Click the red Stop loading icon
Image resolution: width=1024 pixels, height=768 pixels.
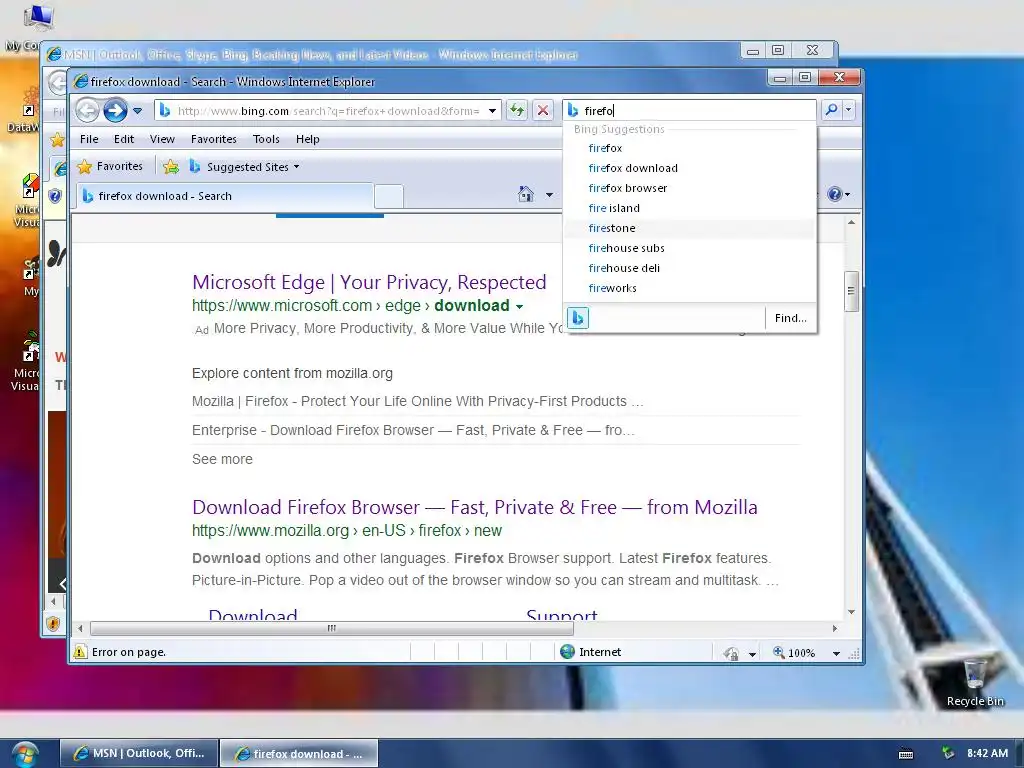(542, 110)
